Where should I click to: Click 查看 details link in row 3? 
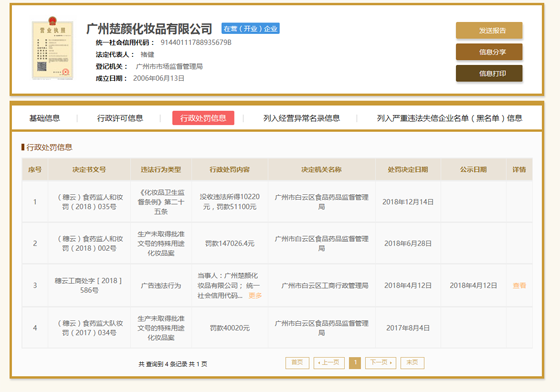pos(519,285)
